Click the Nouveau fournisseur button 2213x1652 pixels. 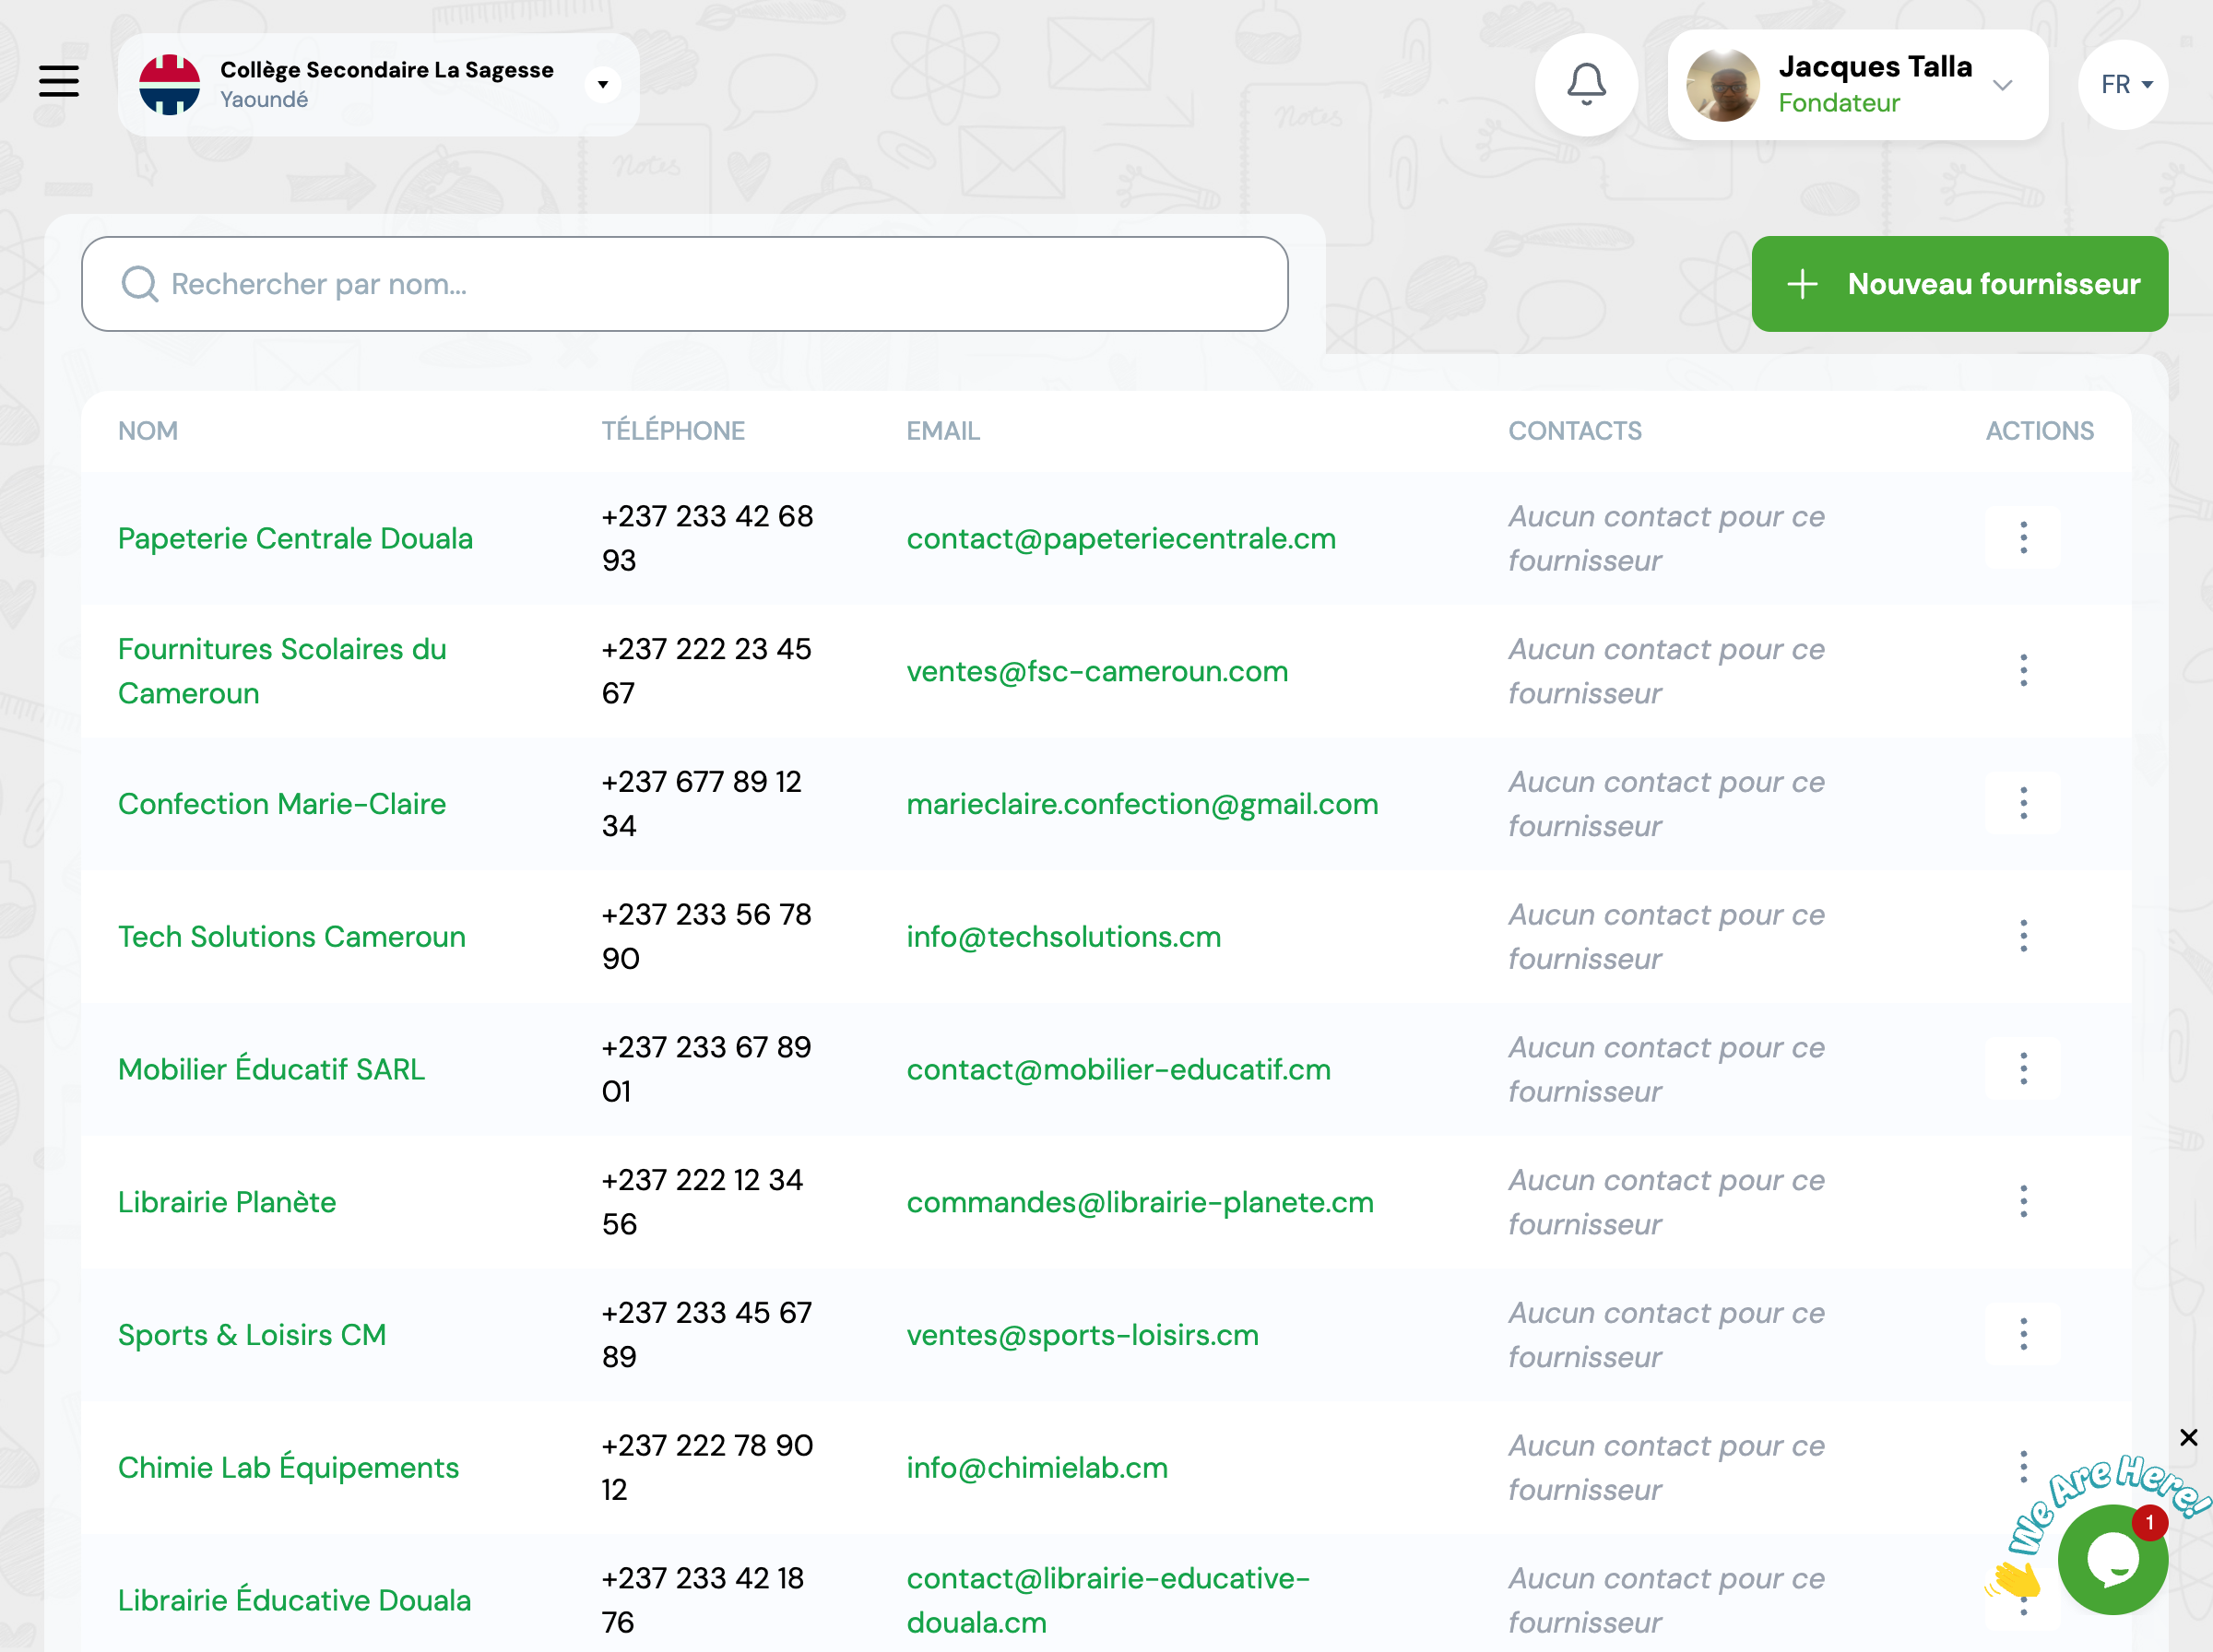[x=1959, y=284]
